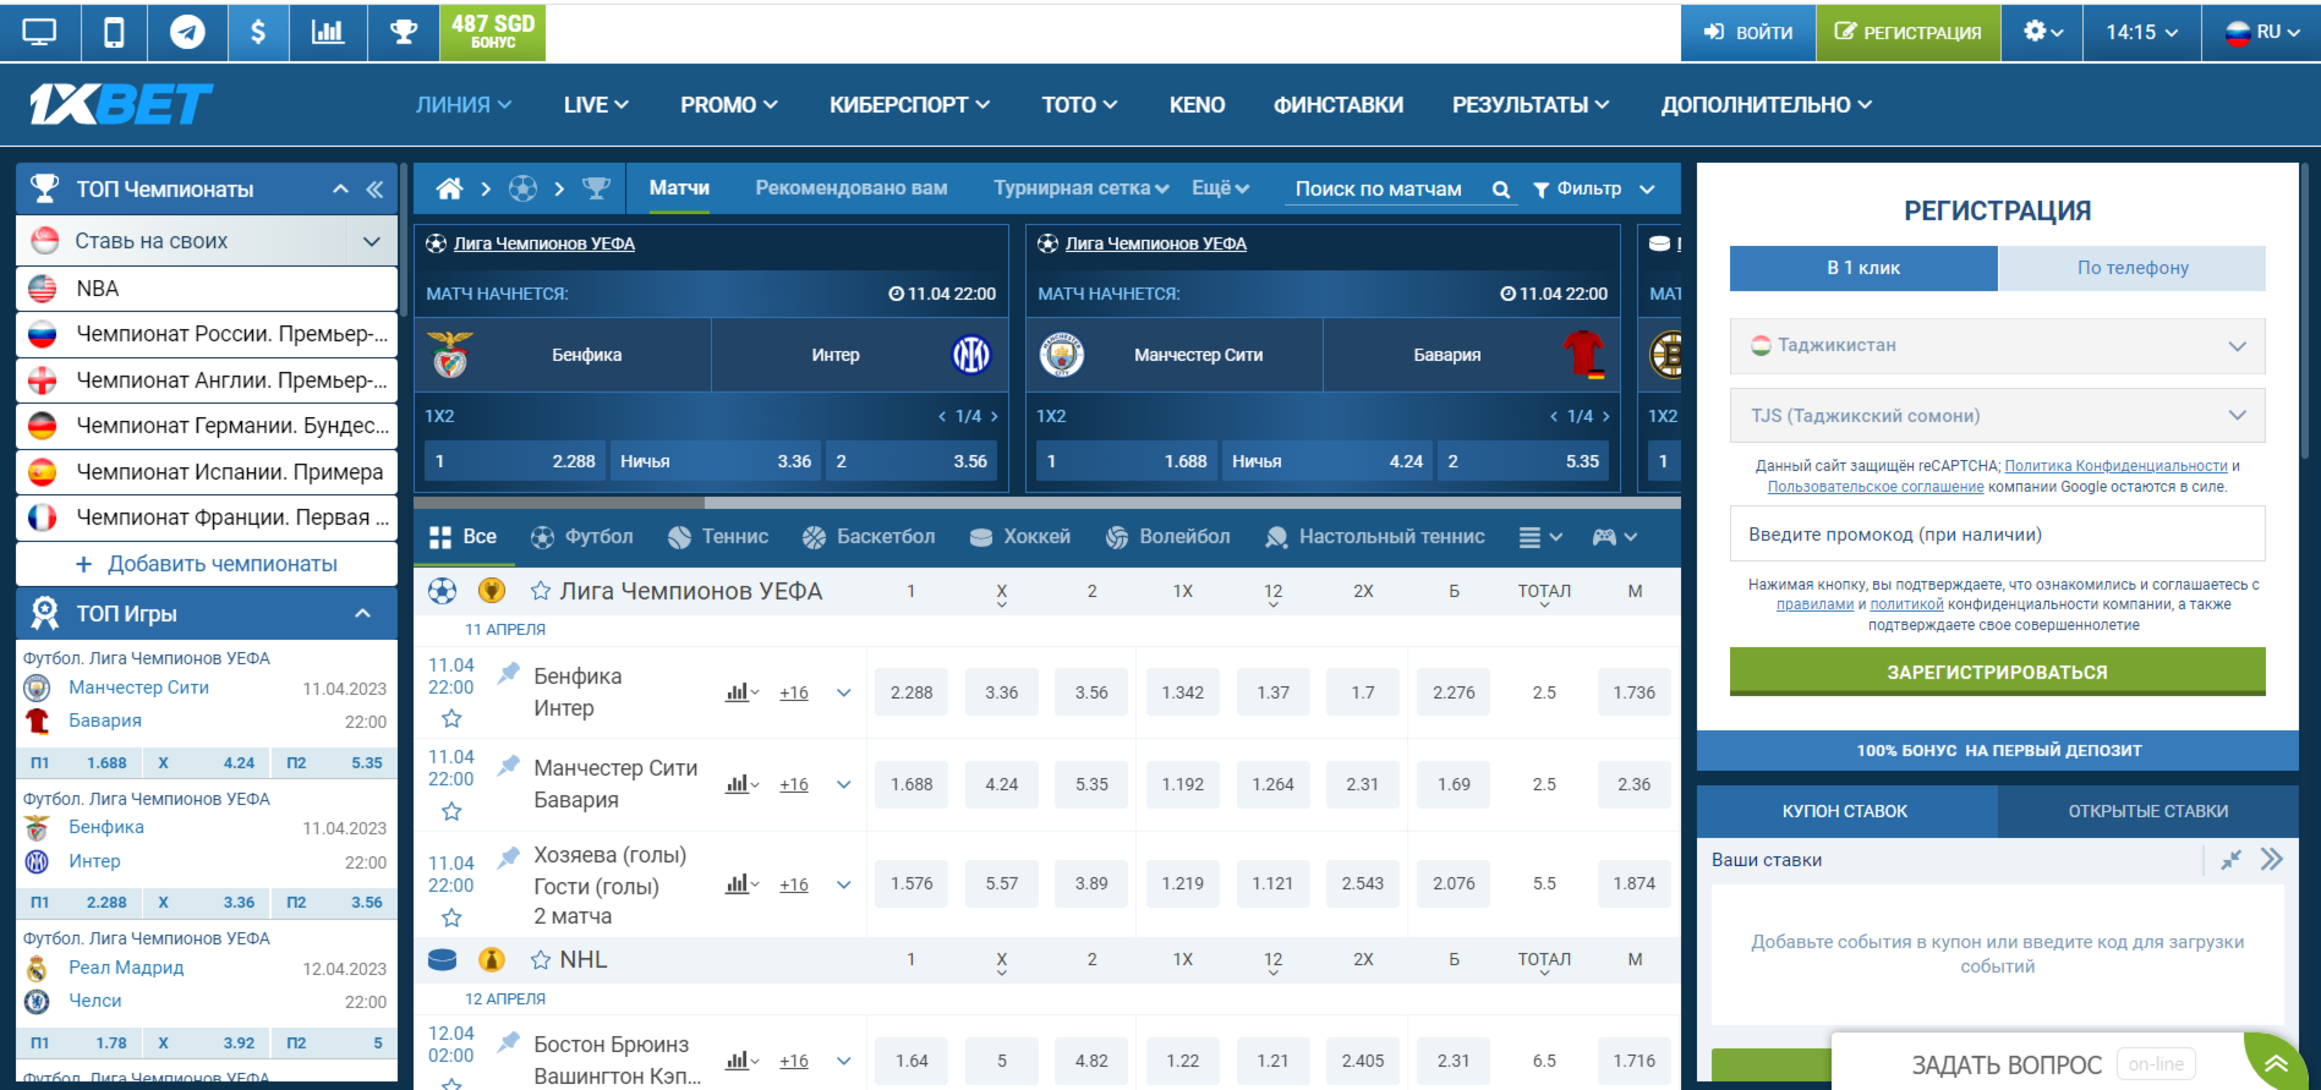Open the Telegram icon in top bar
The height and width of the screenshot is (1090, 2321).
pos(187,32)
